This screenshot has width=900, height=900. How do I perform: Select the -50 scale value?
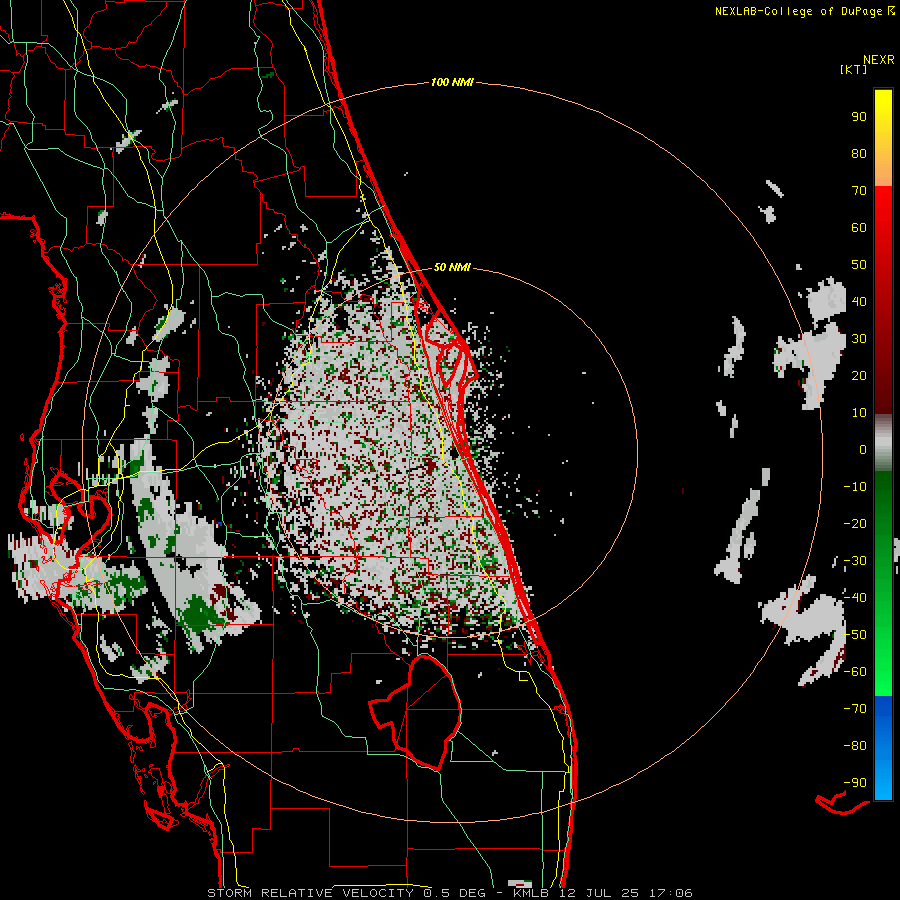click(x=855, y=635)
